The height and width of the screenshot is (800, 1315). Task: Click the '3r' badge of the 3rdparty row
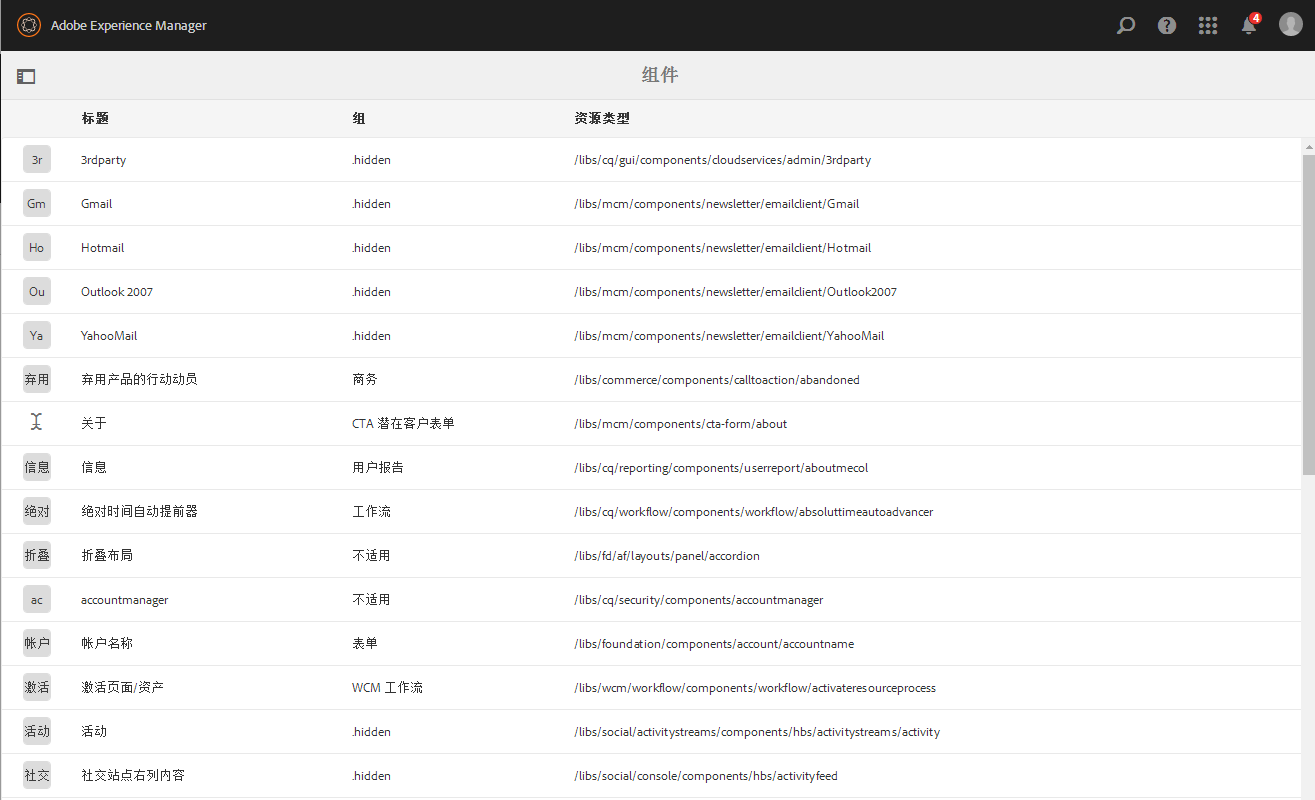coord(37,160)
